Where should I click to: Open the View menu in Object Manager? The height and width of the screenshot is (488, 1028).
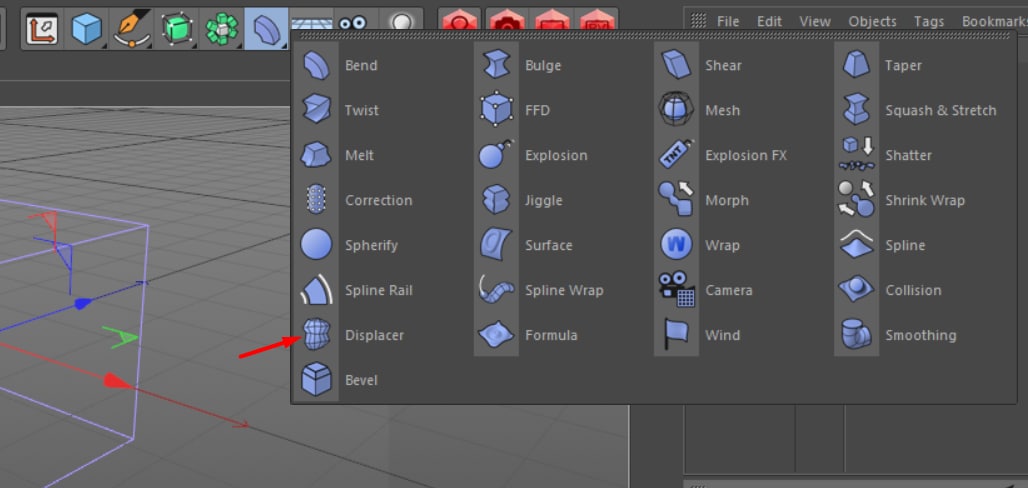(x=815, y=21)
